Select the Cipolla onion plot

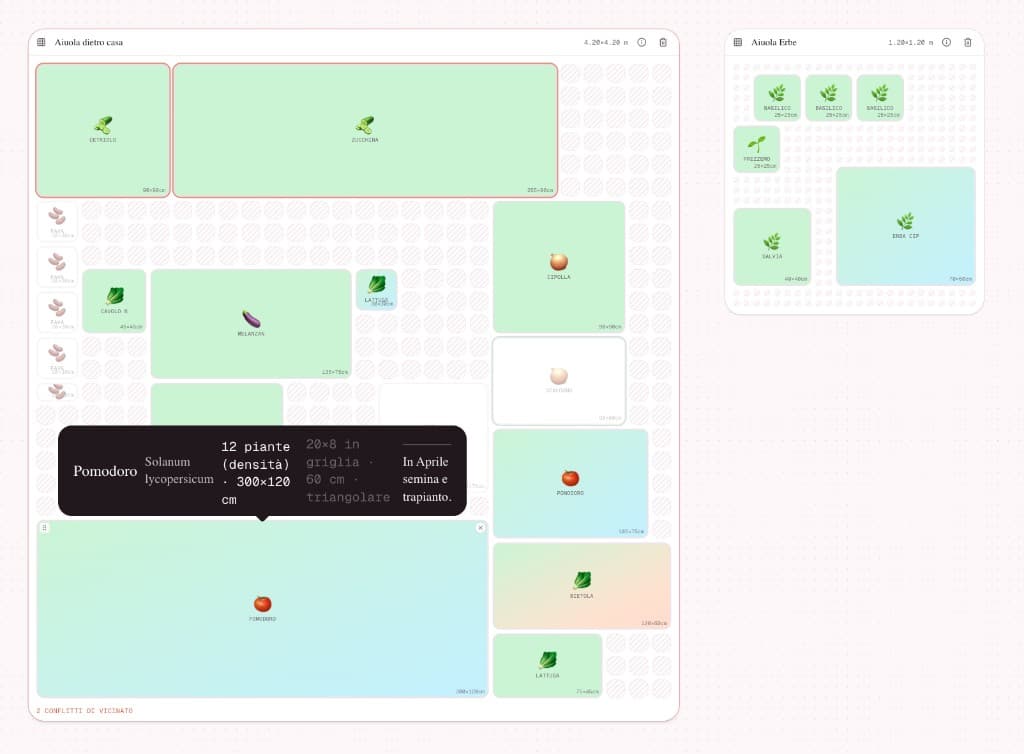(x=558, y=266)
